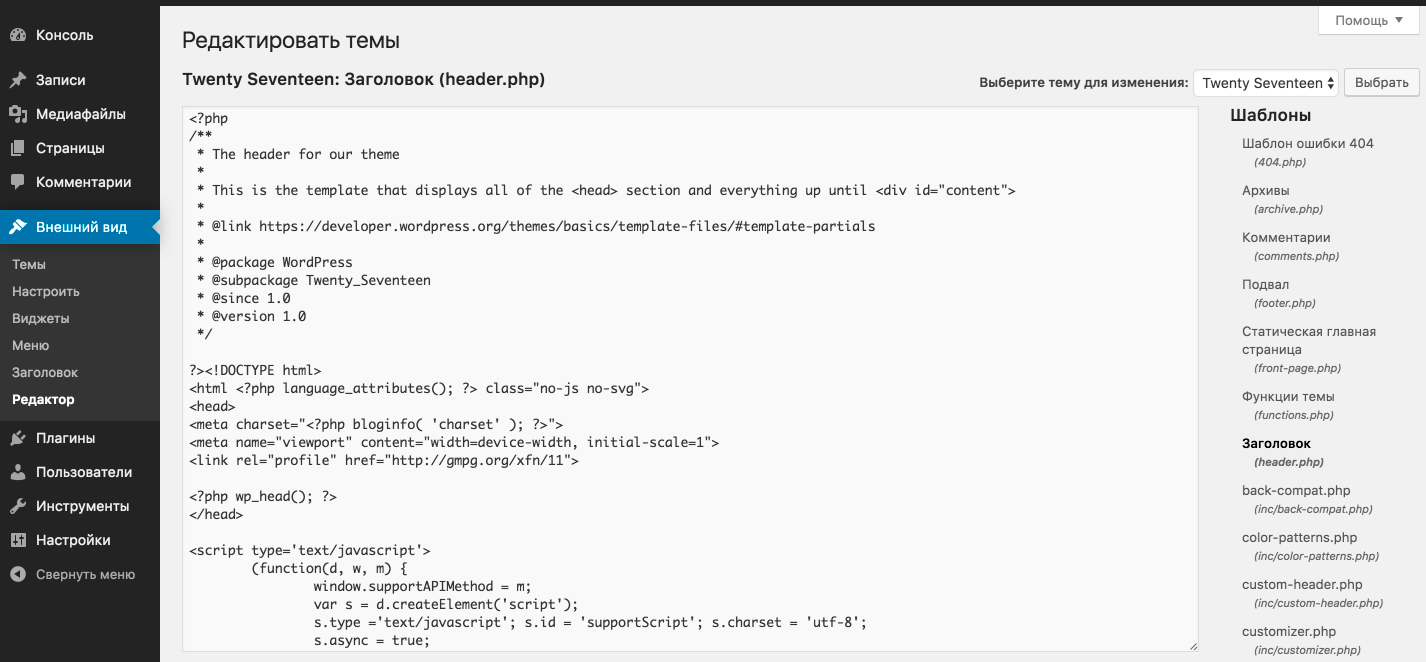The image size is (1426, 662).
Task: Expand the Помощь help dropdown
Action: pyautogui.click(x=1368, y=20)
